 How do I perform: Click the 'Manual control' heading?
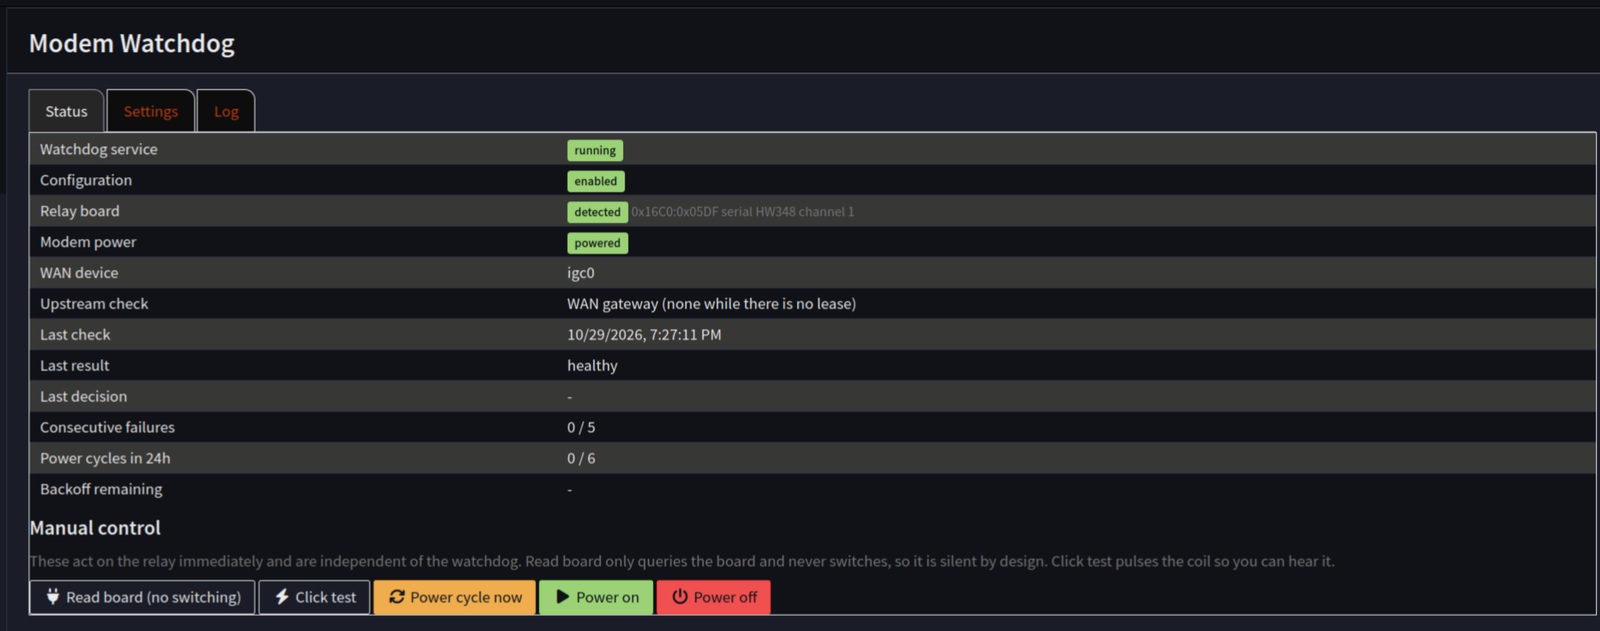click(95, 528)
